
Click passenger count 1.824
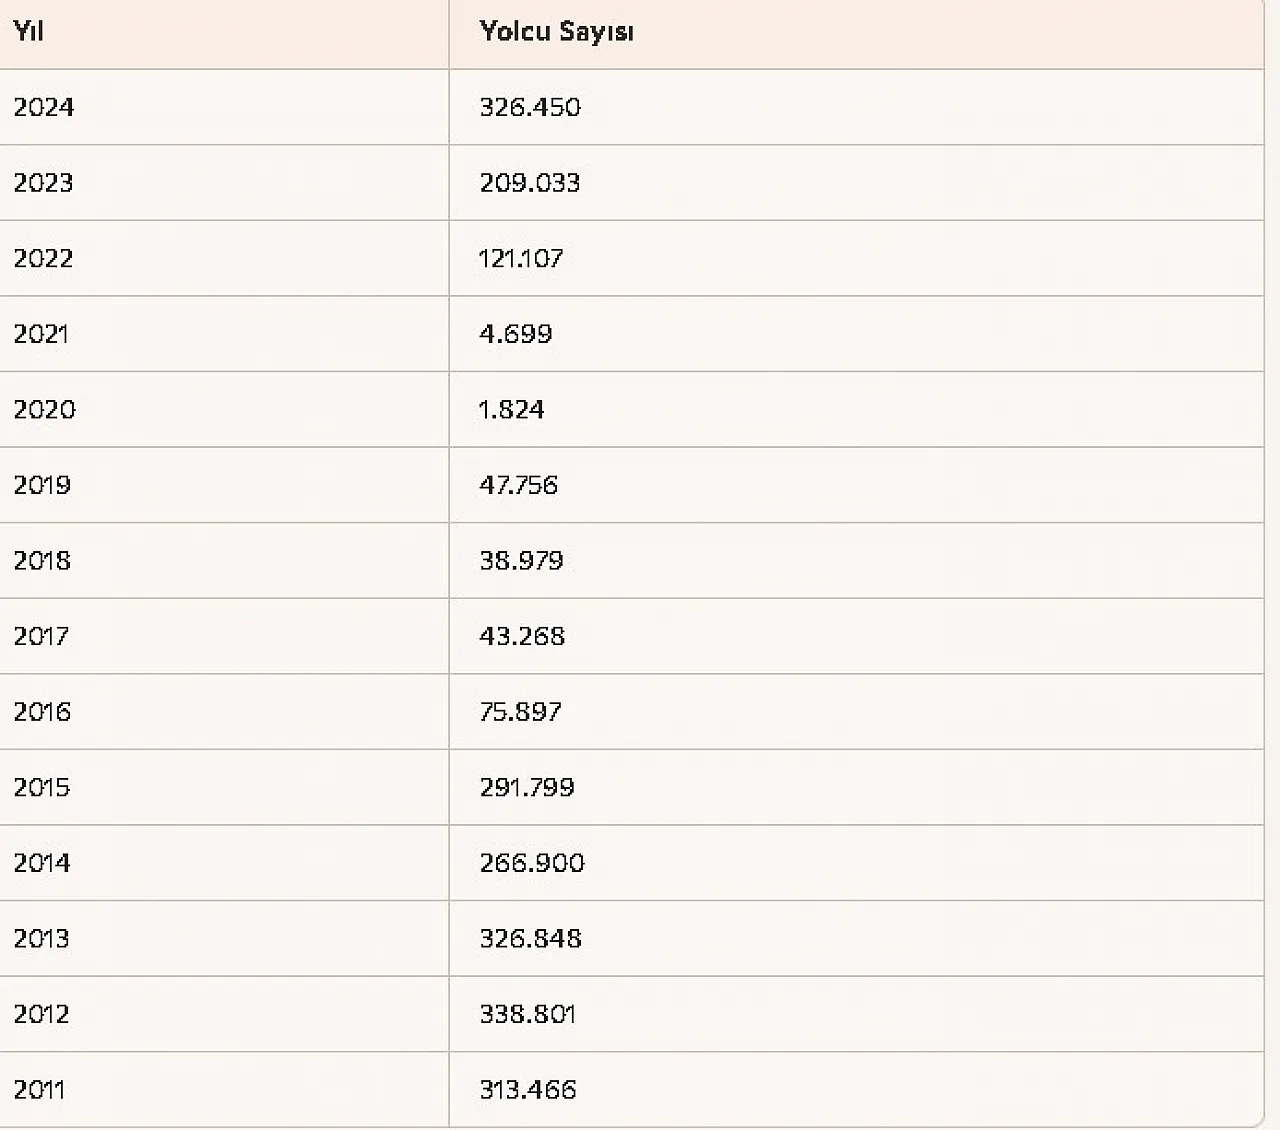(x=512, y=409)
